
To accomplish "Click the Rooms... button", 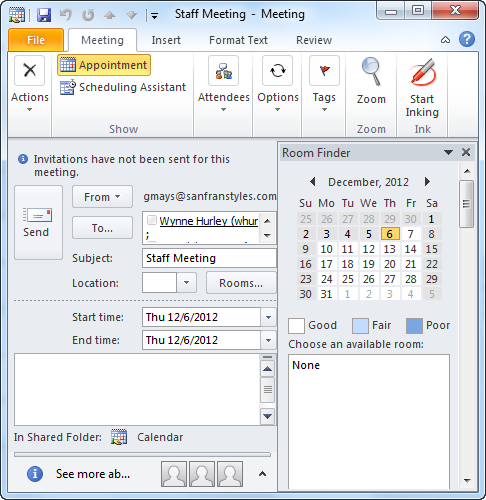I will pyautogui.click(x=241, y=283).
